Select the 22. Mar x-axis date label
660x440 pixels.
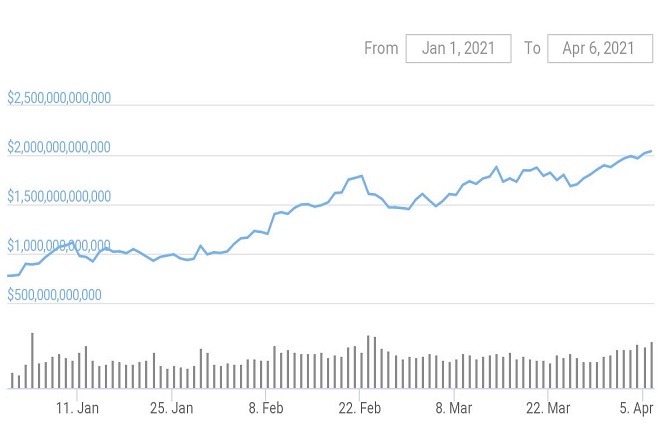(548, 408)
